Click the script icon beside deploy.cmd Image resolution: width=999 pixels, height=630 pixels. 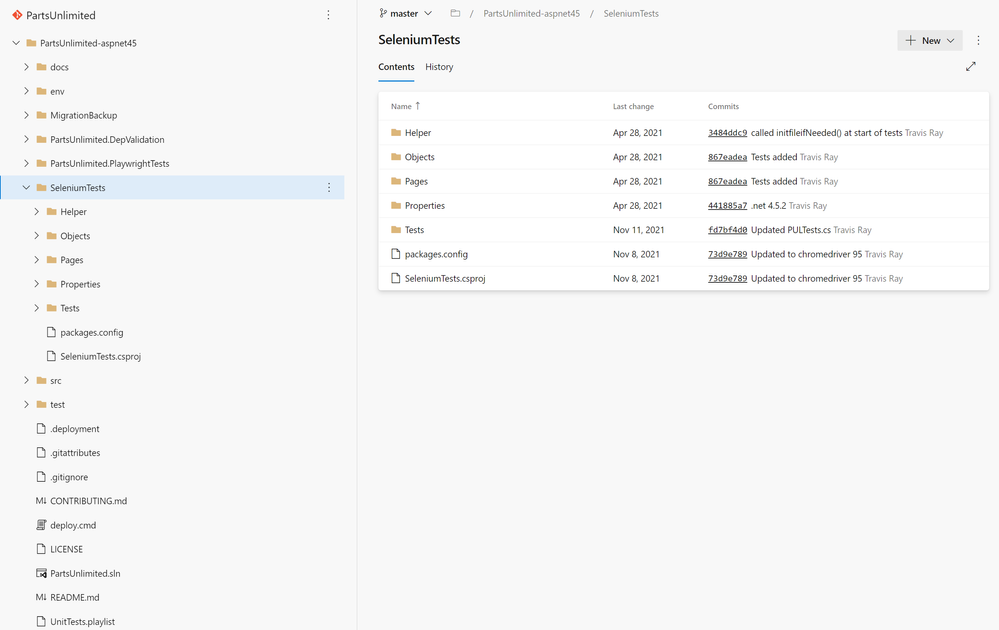coord(41,525)
